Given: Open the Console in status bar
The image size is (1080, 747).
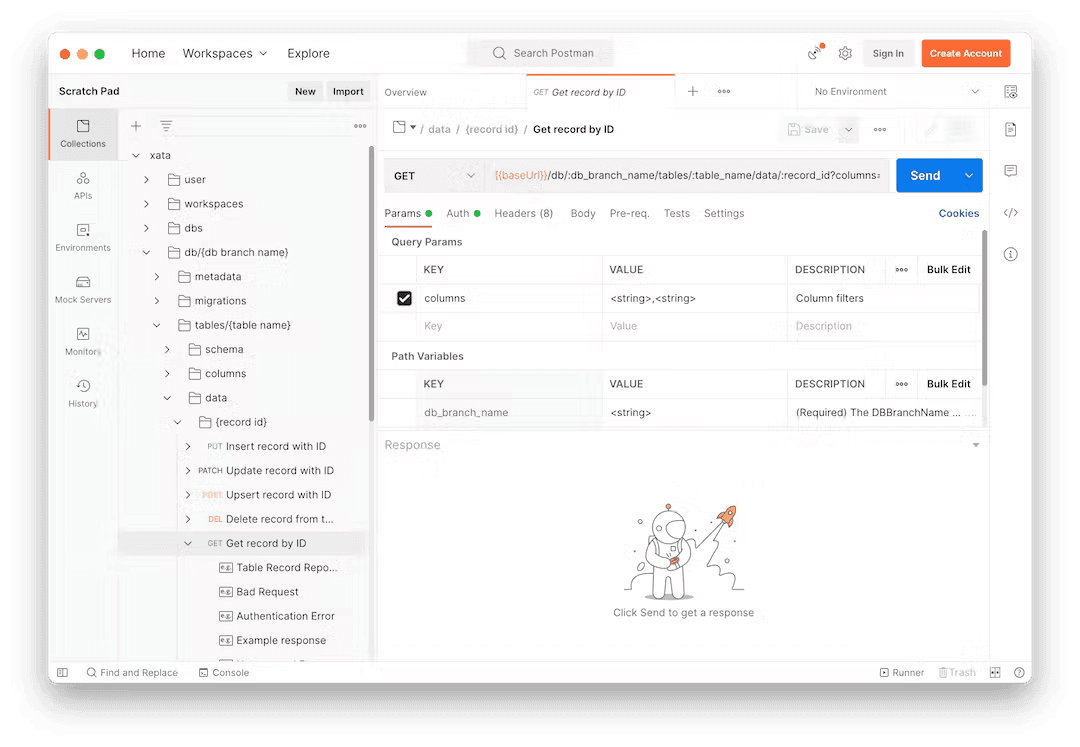Looking at the screenshot, I should [224, 673].
